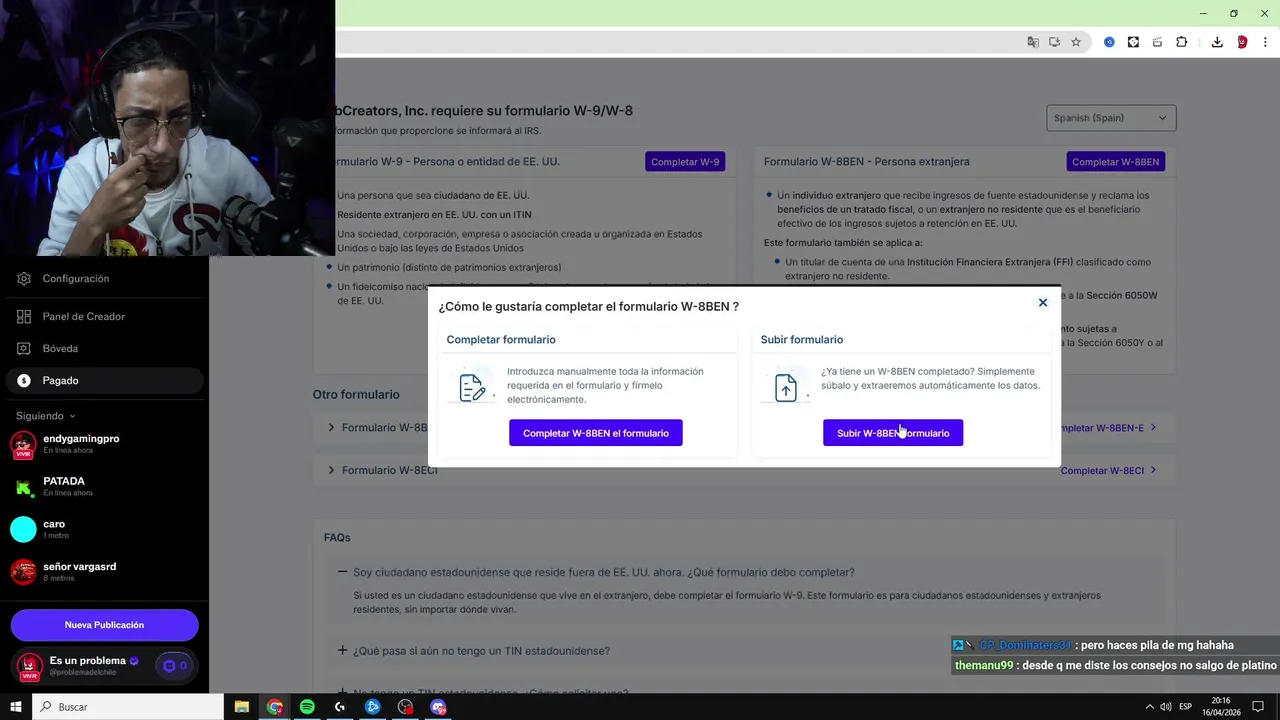Screen dimensions: 1280x720
Task: Click Subir W-8BEN formulario button
Action: point(893,433)
